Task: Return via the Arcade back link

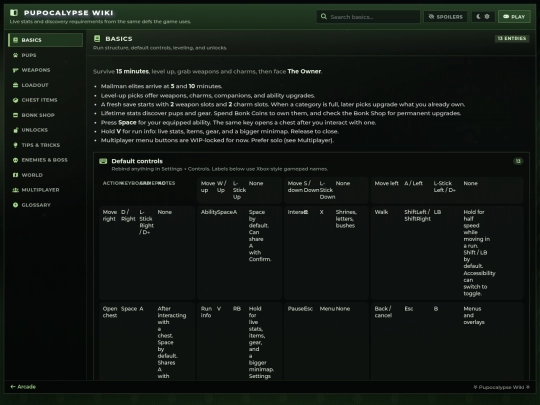Action: point(23,387)
